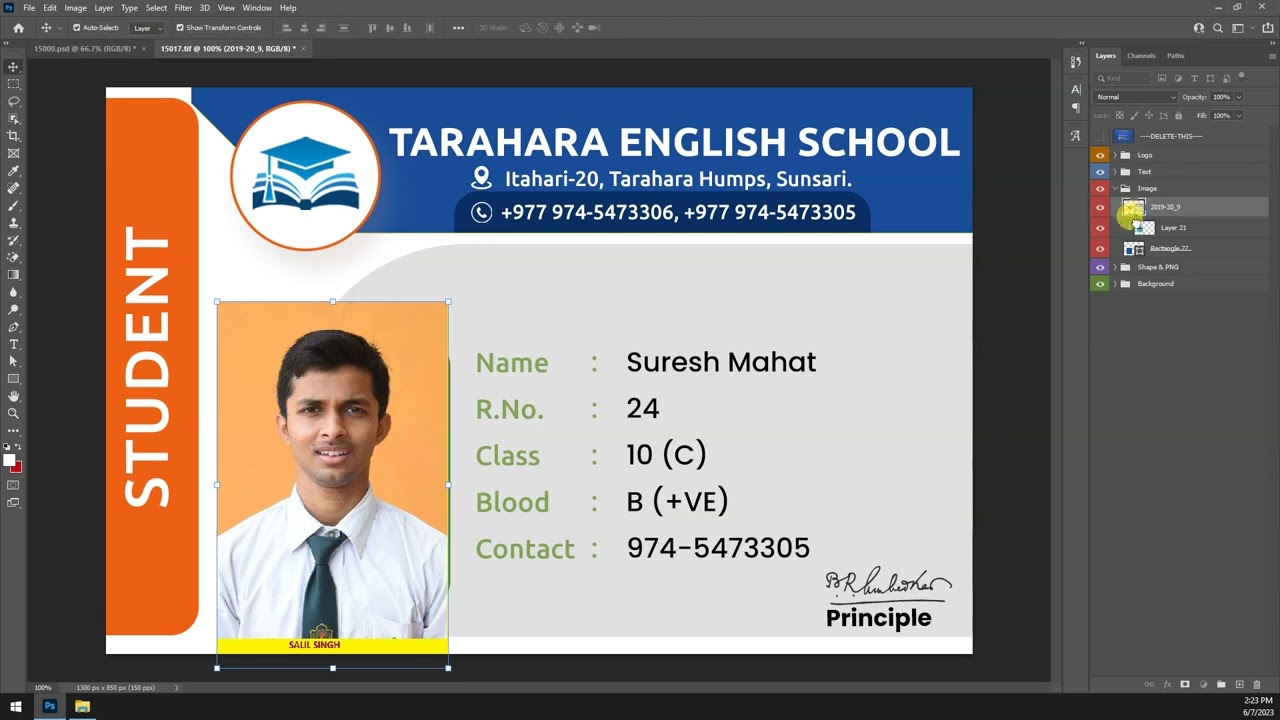This screenshot has height=720, width=1280.
Task: Click the Opacity 100% value field
Action: (1222, 97)
